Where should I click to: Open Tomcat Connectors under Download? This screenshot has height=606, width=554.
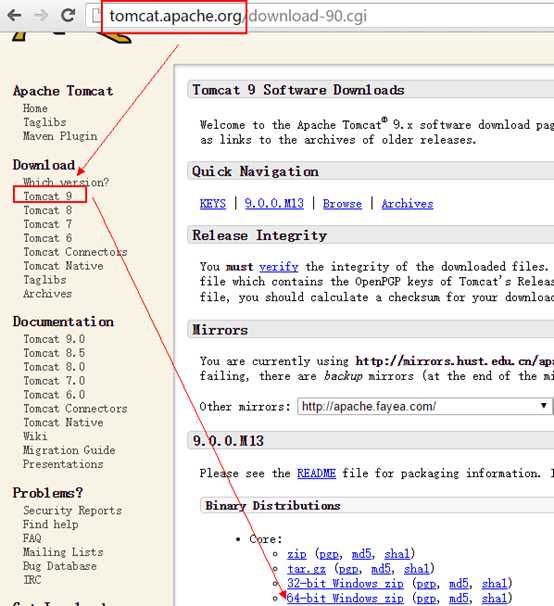click(x=75, y=252)
